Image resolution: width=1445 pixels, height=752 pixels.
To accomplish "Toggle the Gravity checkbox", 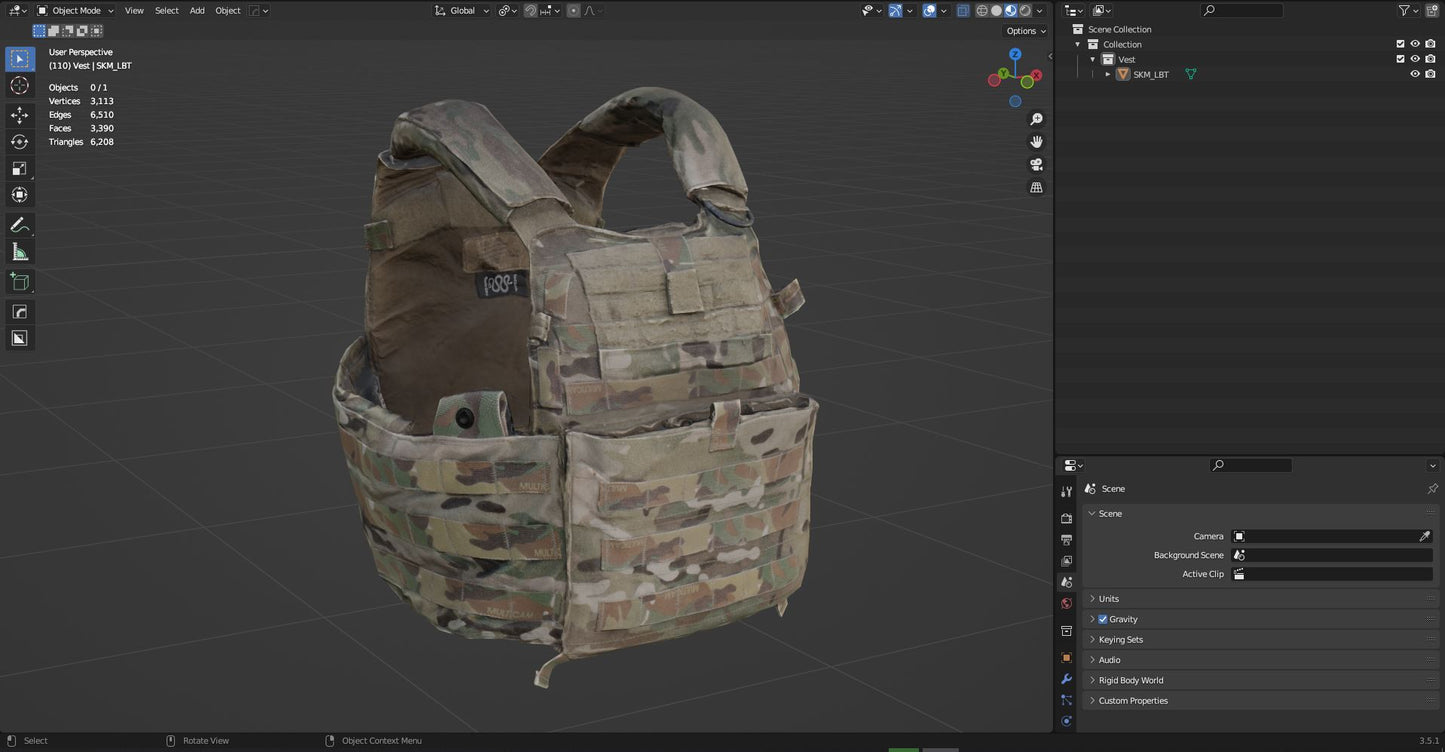I will [1103, 619].
